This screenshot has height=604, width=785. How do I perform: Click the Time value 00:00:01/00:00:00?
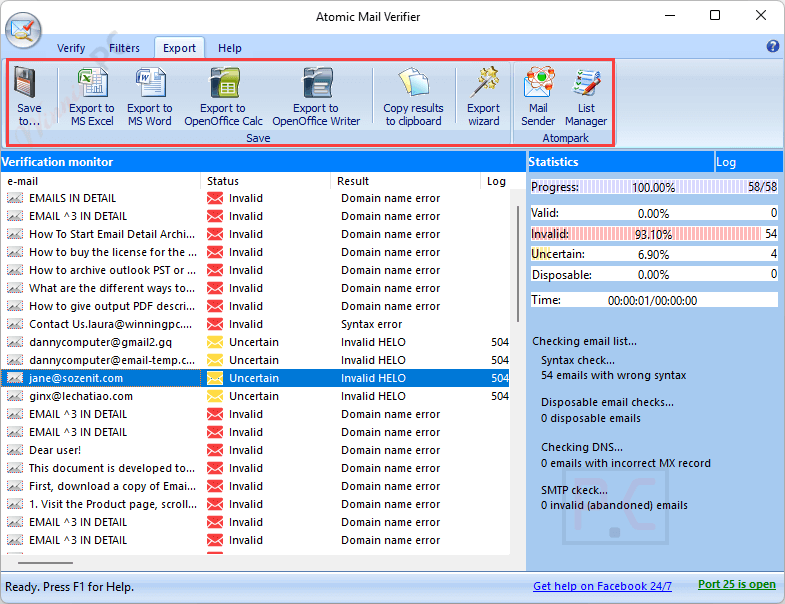(652, 300)
